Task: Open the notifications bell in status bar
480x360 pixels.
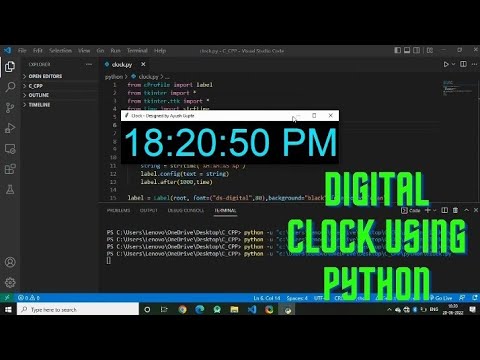Action: tap(475, 298)
